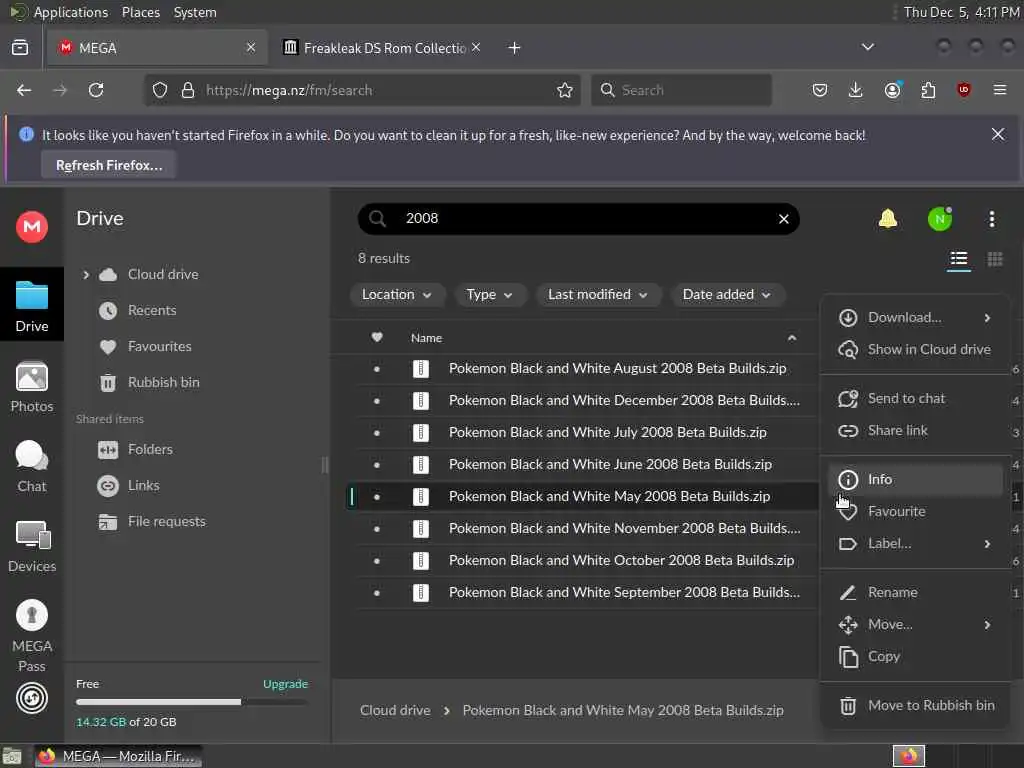This screenshot has height=768, width=1024.
Task: Open Firefox hamburger menu
Action: (x=1000, y=90)
